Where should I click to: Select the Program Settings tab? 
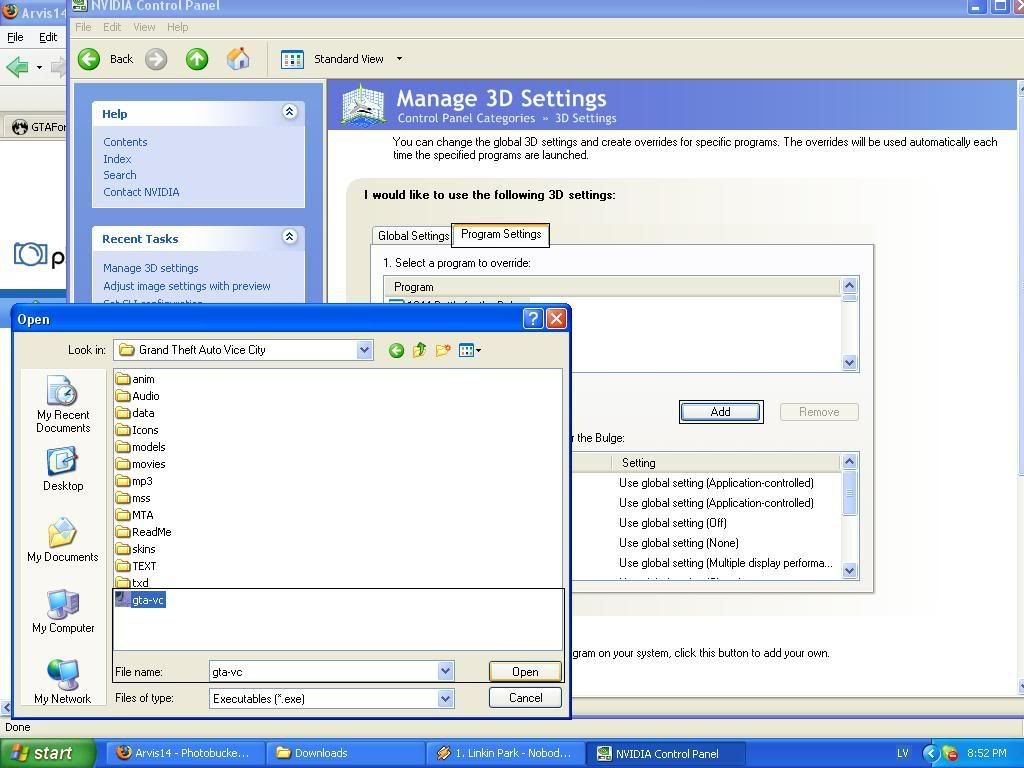(x=501, y=234)
